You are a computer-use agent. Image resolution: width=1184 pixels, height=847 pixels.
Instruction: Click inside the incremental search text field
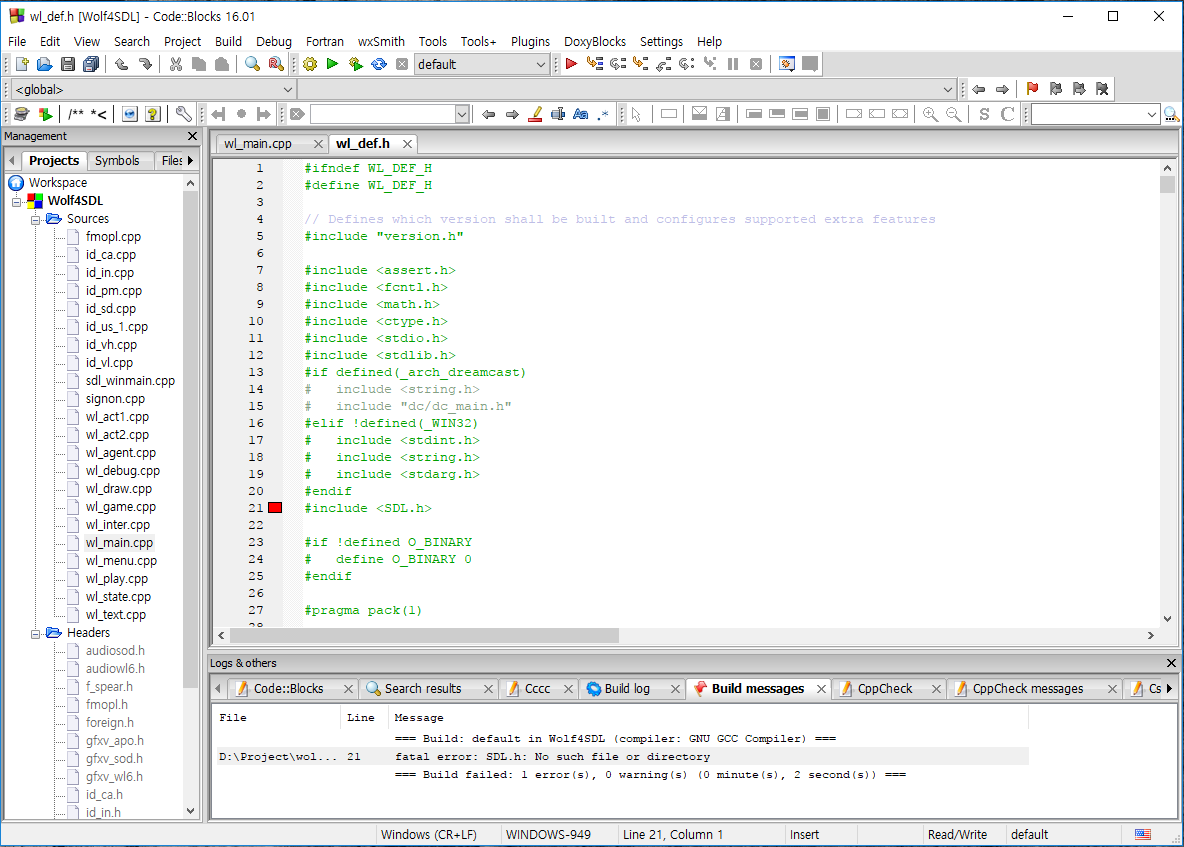(x=382, y=114)
